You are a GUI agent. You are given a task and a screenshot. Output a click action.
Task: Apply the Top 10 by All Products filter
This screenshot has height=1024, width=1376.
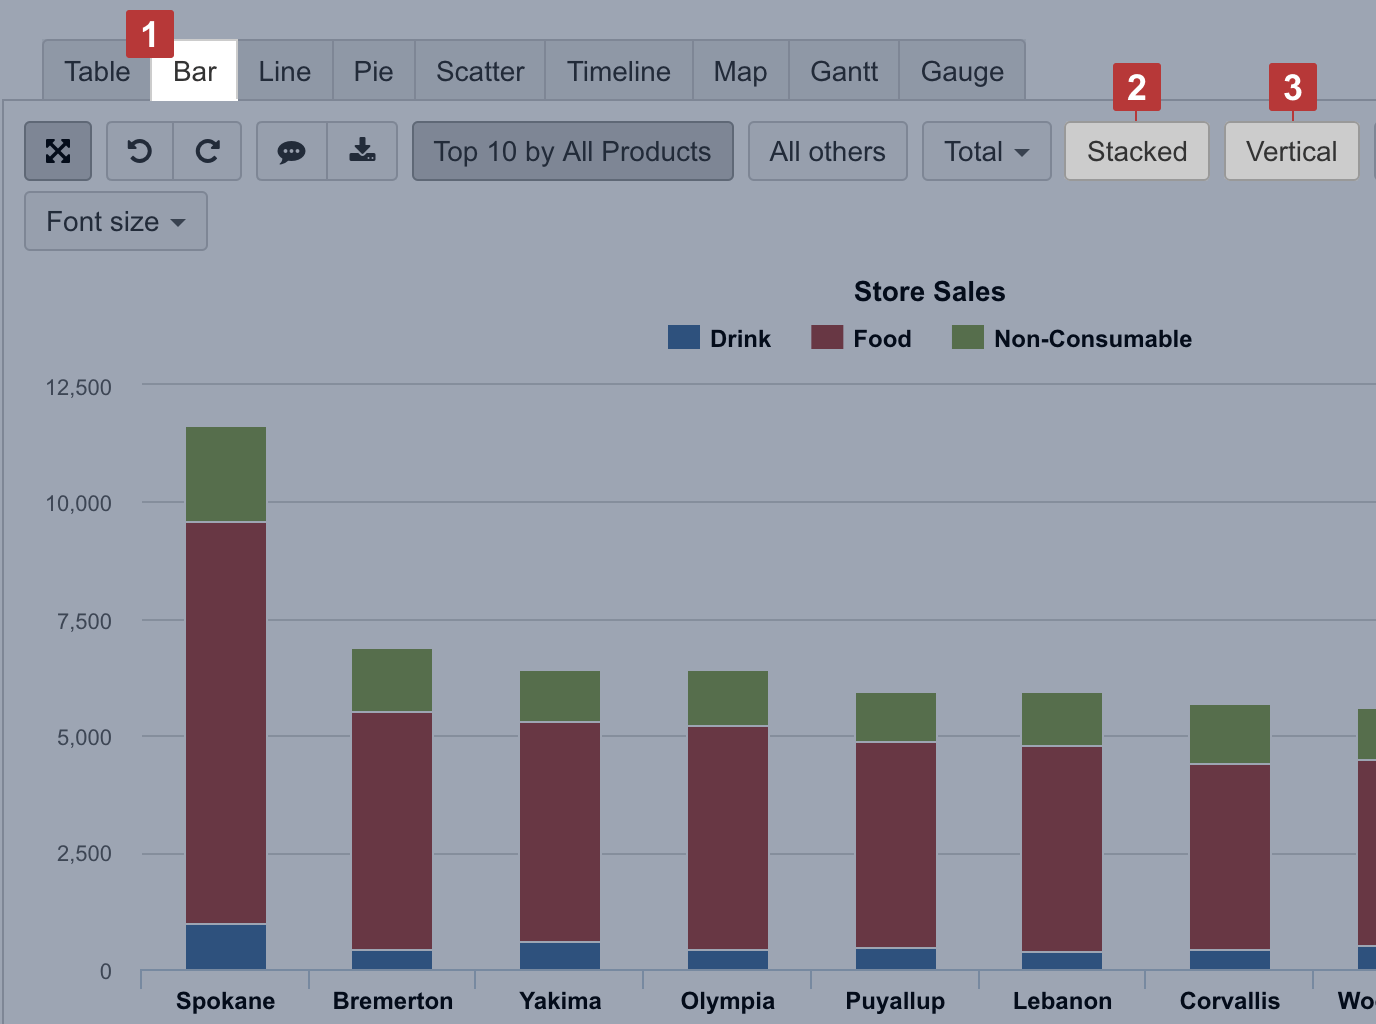[572, 151]
